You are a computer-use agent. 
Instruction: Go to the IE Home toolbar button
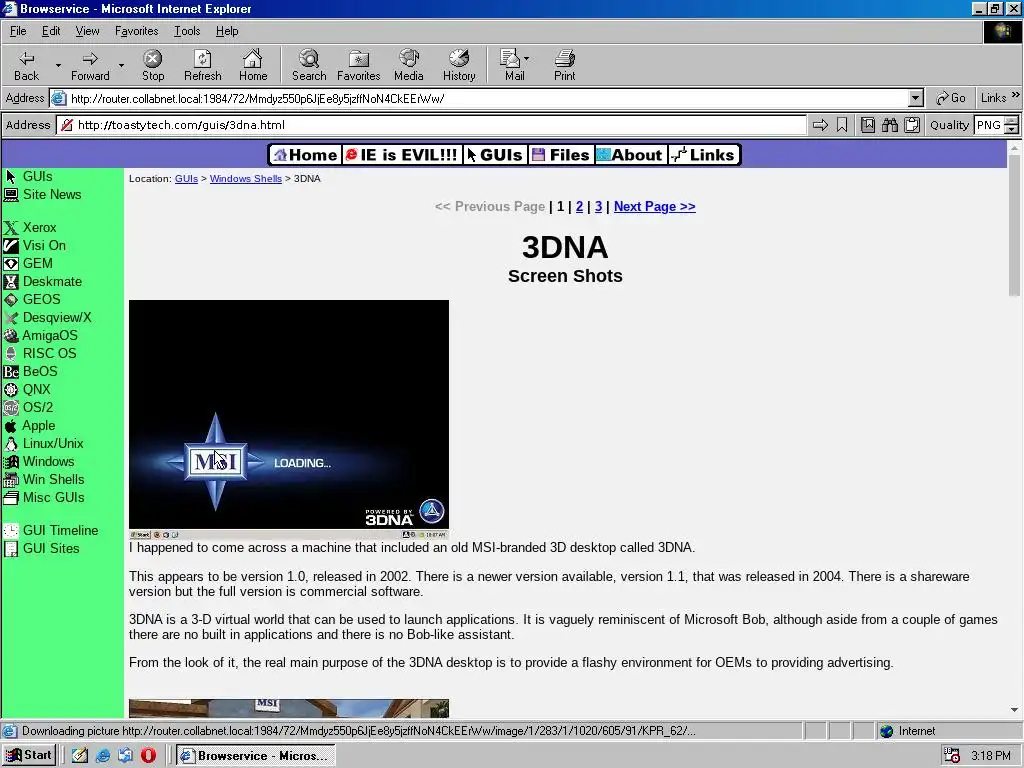253,65
